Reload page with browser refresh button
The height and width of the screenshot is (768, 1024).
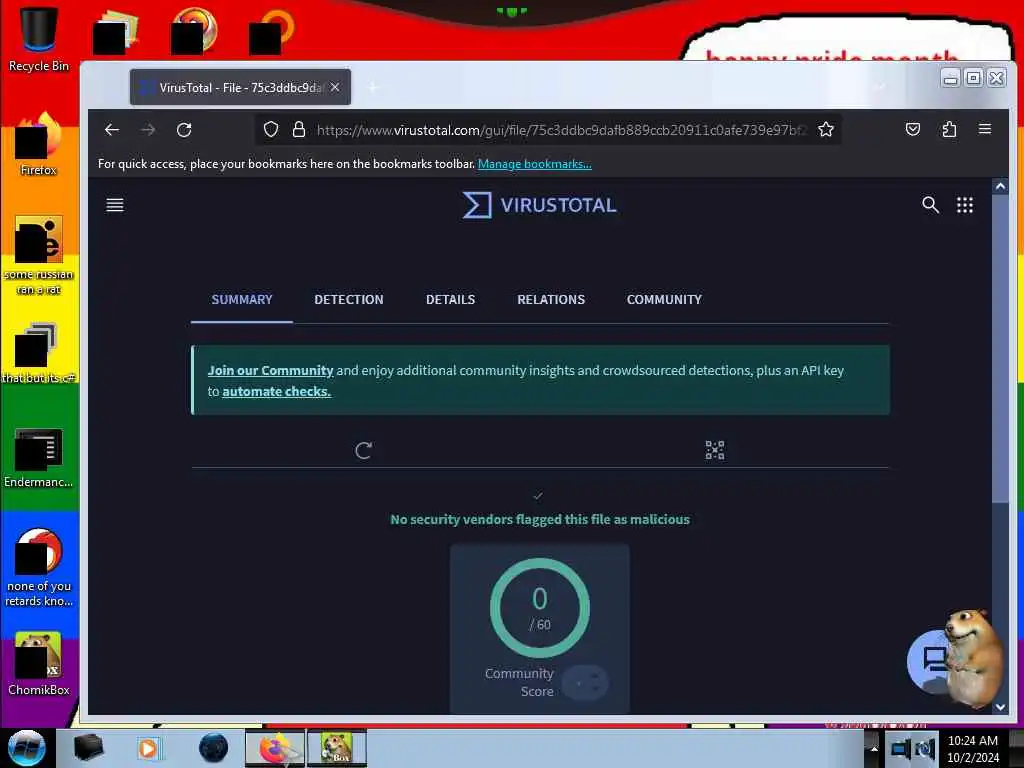tap(184, 130)
